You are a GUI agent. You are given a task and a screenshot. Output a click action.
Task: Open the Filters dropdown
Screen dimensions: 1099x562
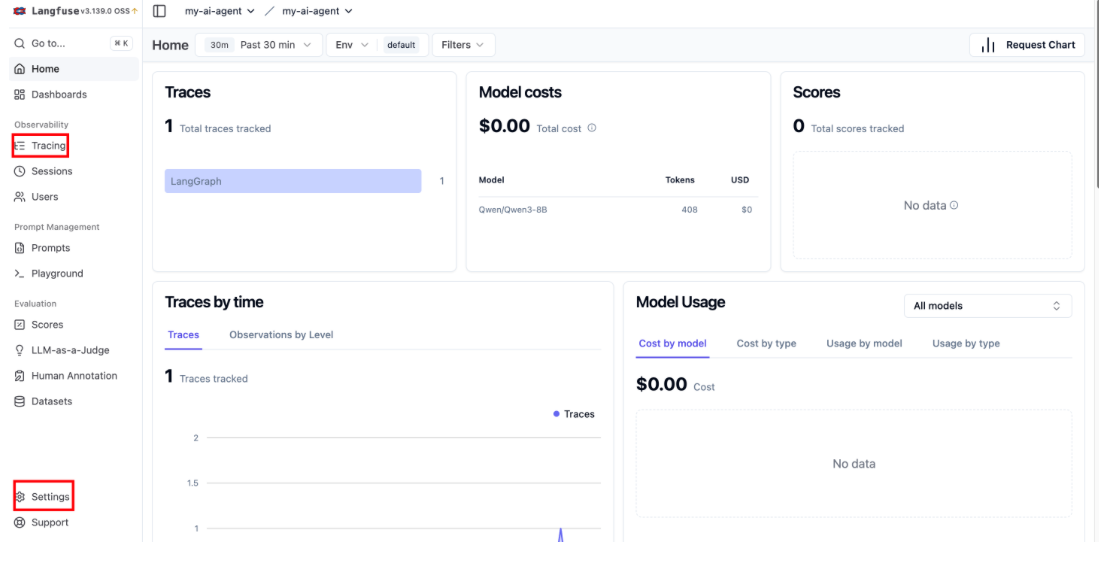click(x=463, y=45)
